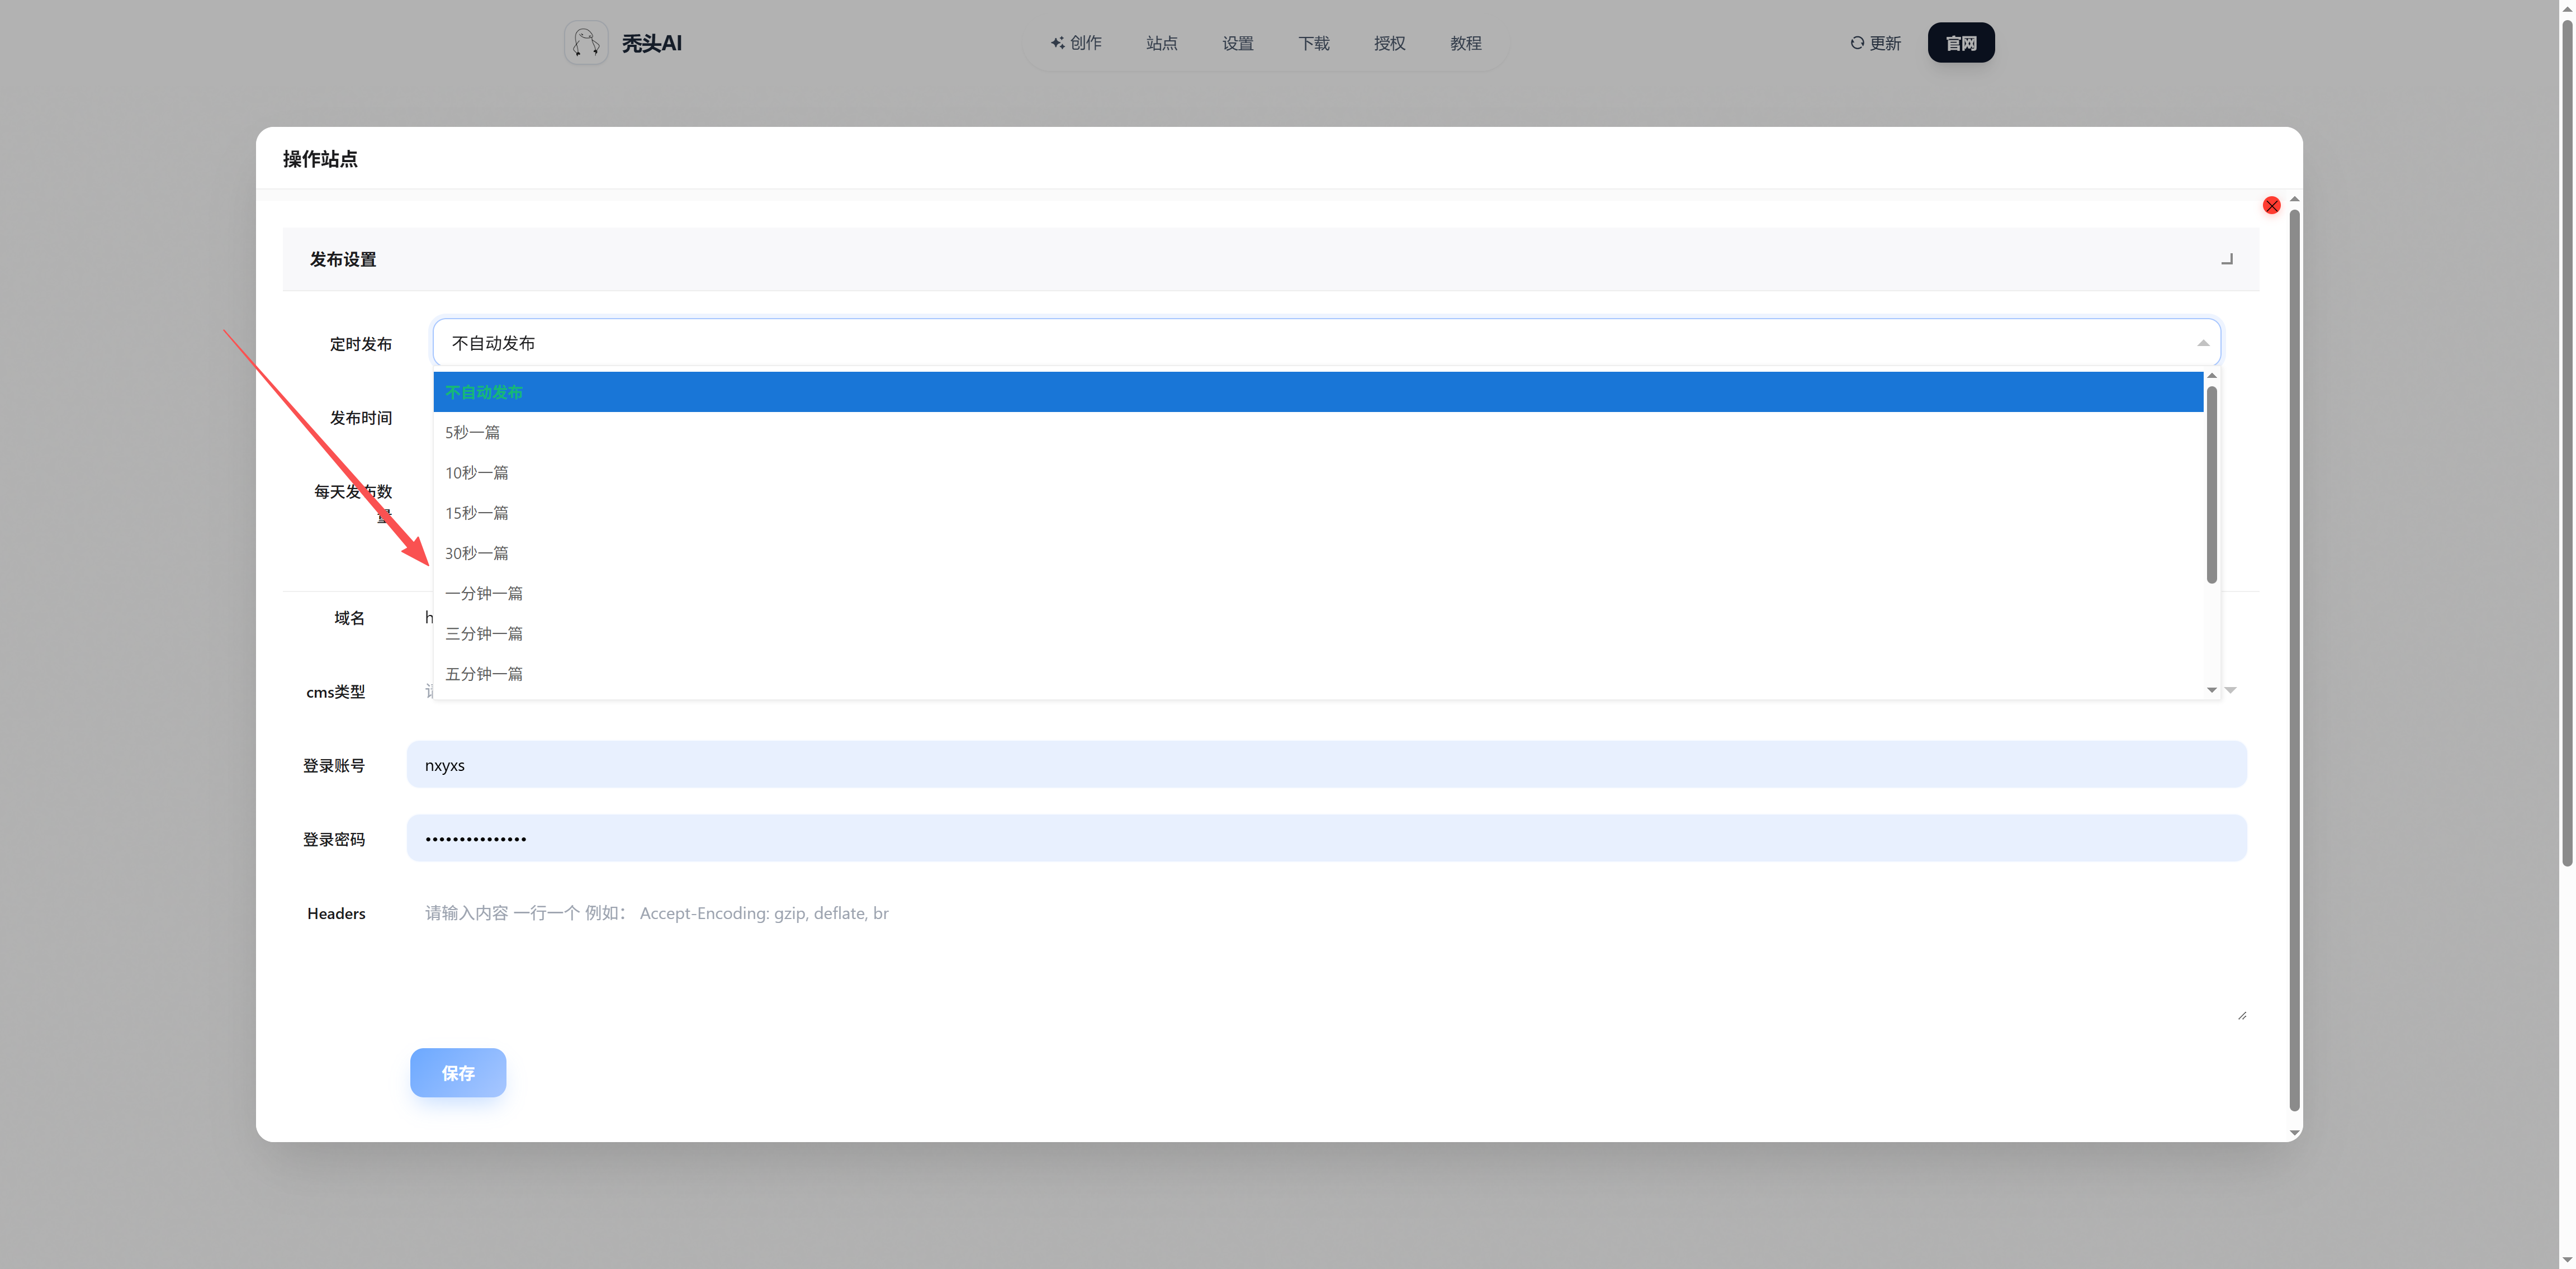Screen dimensions: 2576x1269
Task: Open the 站点 menu tab
Action: (x=1161, y=43)
